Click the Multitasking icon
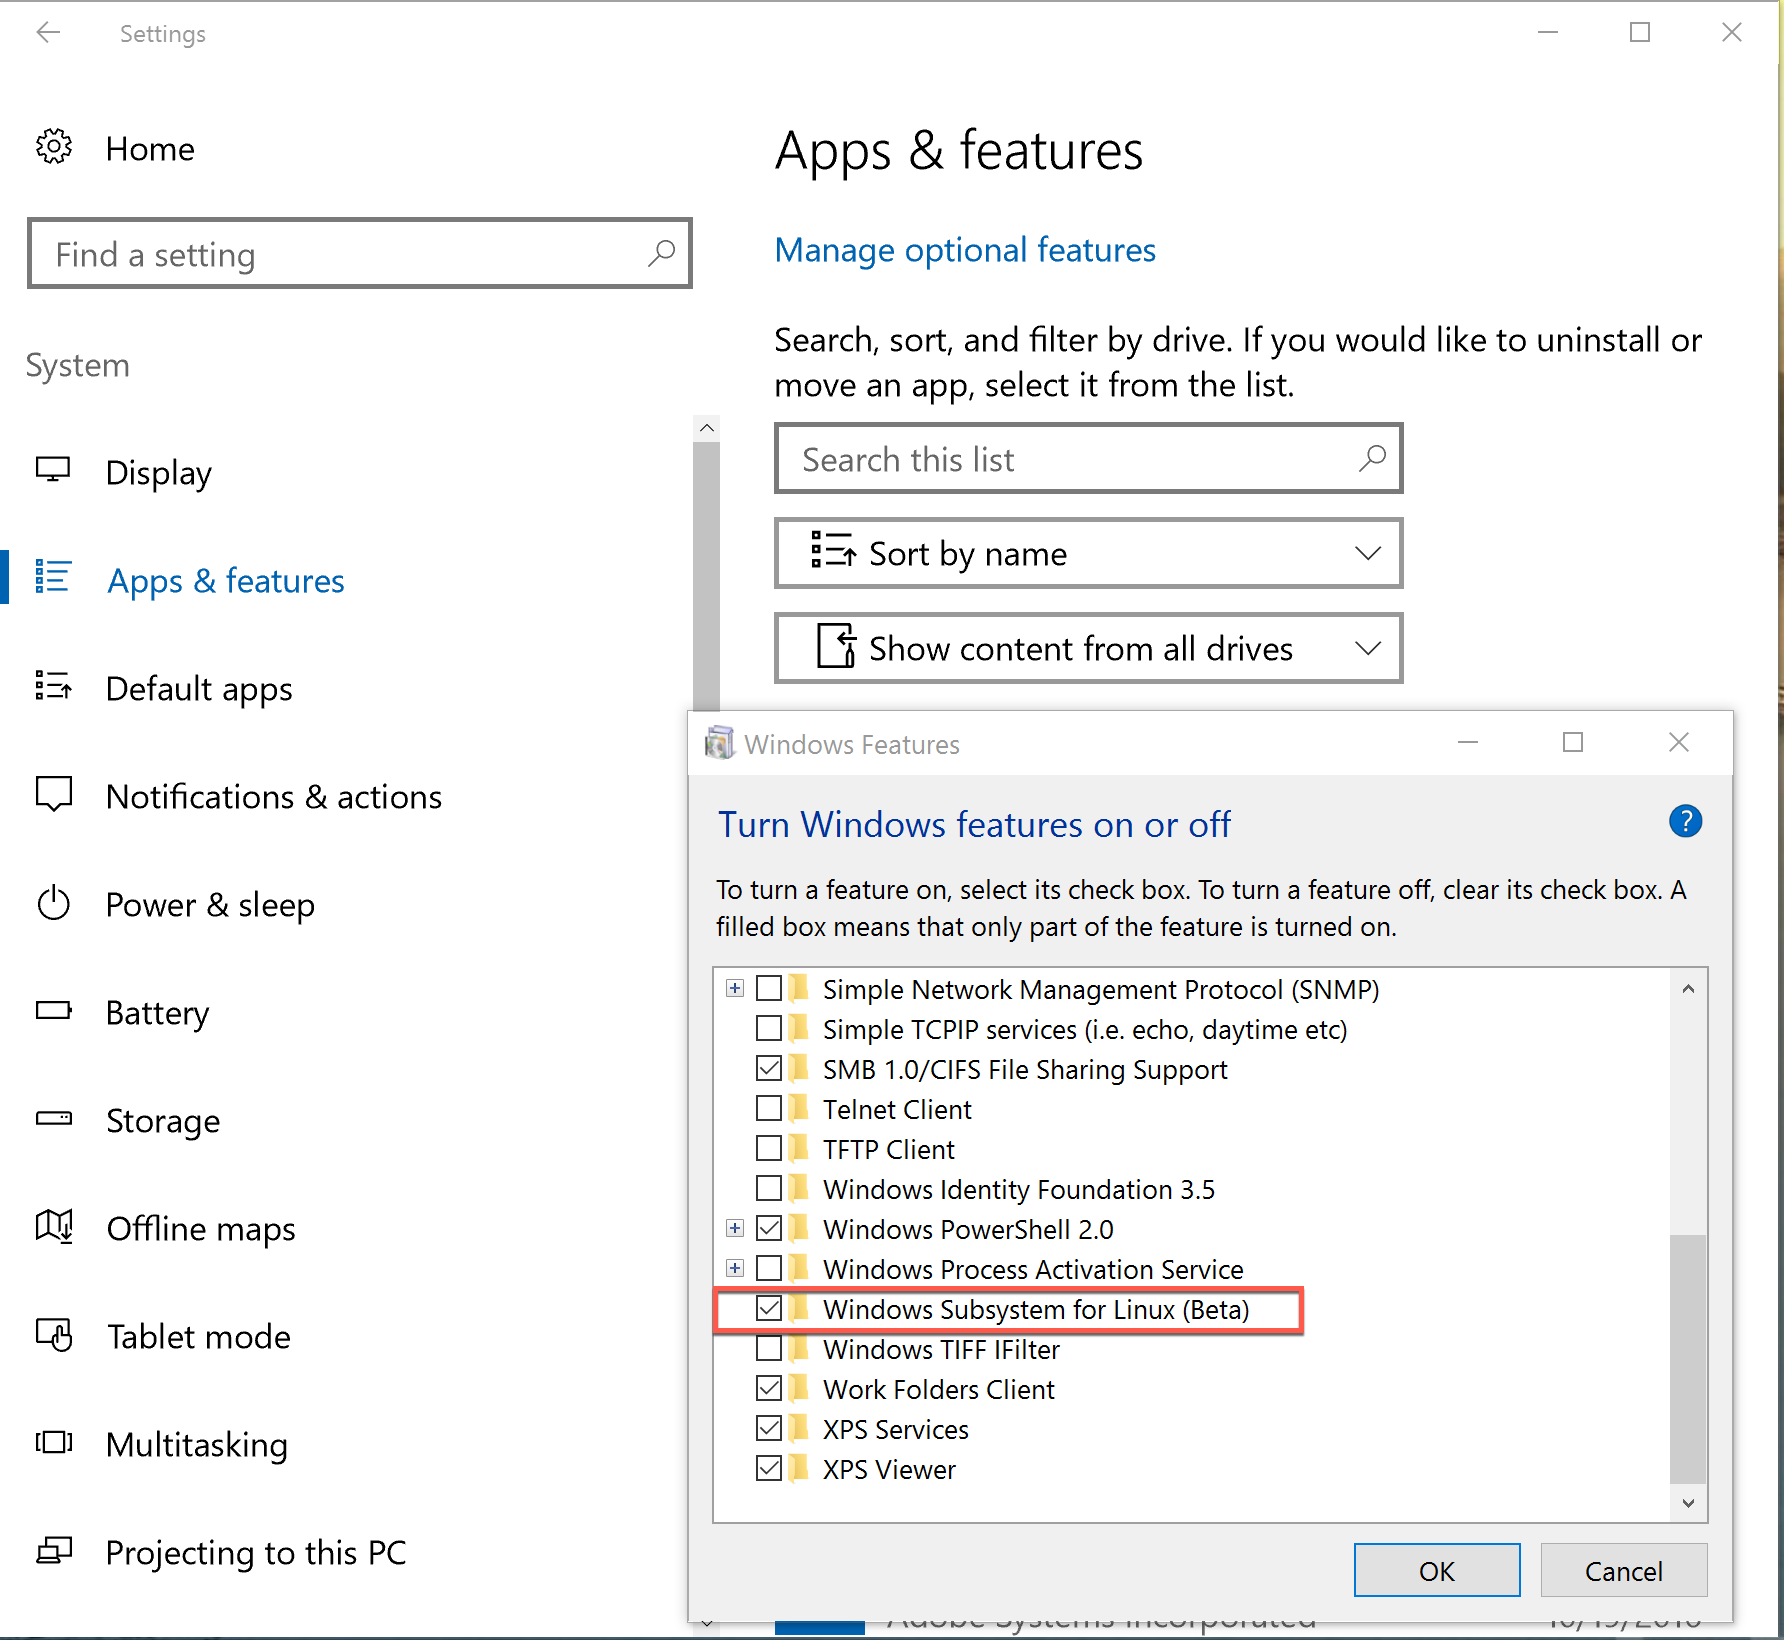 pyautogui.click(x=54, y=1442)
